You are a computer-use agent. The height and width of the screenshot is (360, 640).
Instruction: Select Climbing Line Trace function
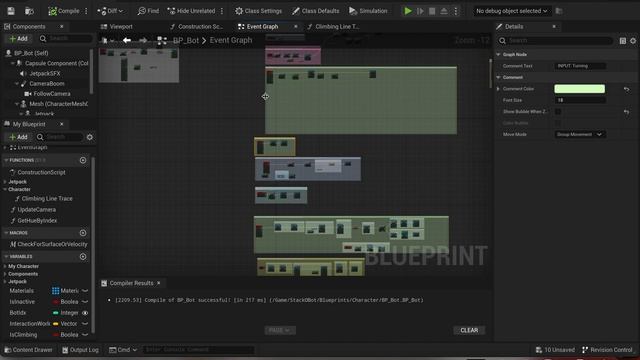[x=47, y=198]
